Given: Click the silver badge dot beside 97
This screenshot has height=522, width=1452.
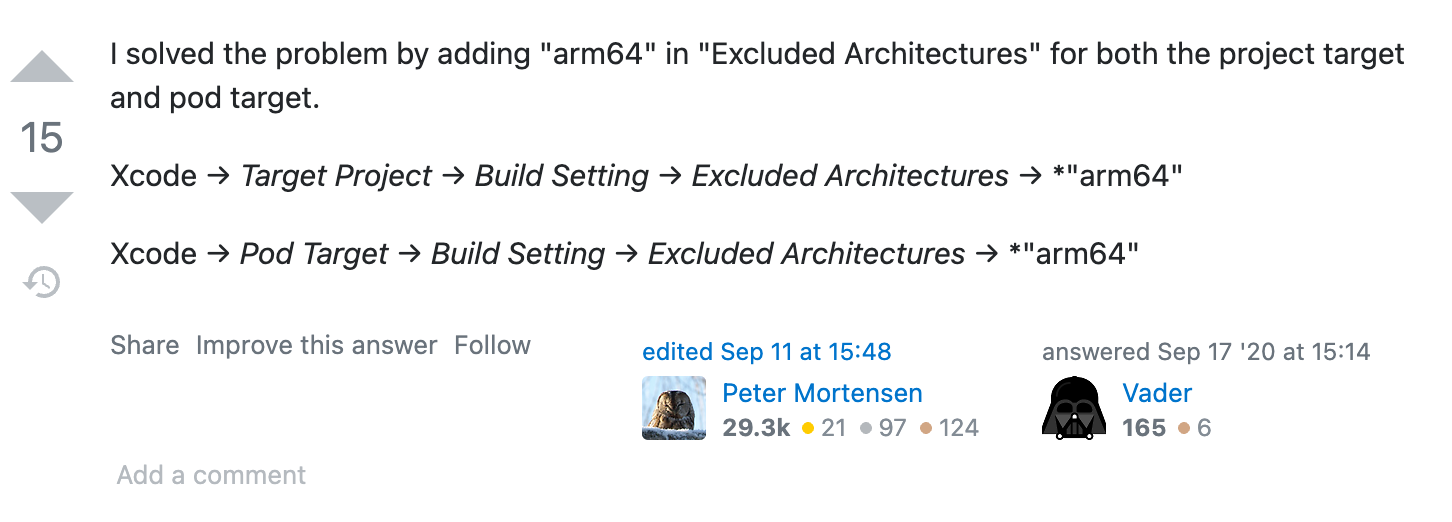Looking at the screenshot, I should 866,429.
